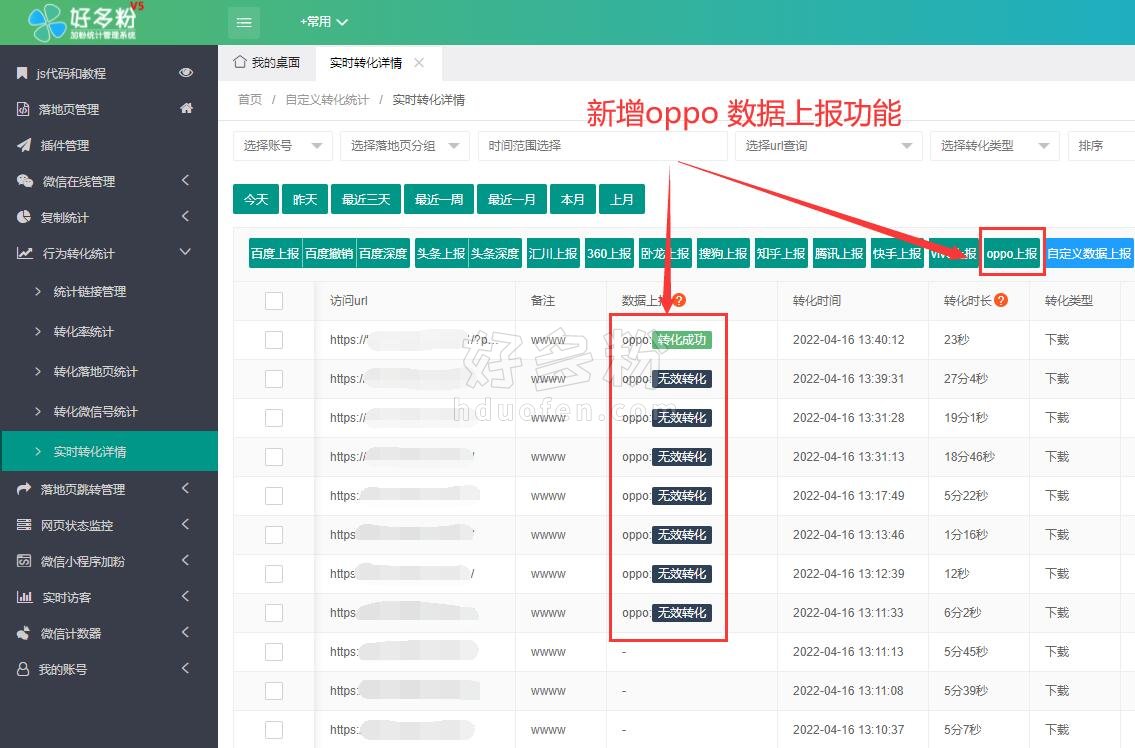Switch to the 我的桌面 tab
Image resolution: width=1135 pixels, height=748 pixels.
point(267,63)
